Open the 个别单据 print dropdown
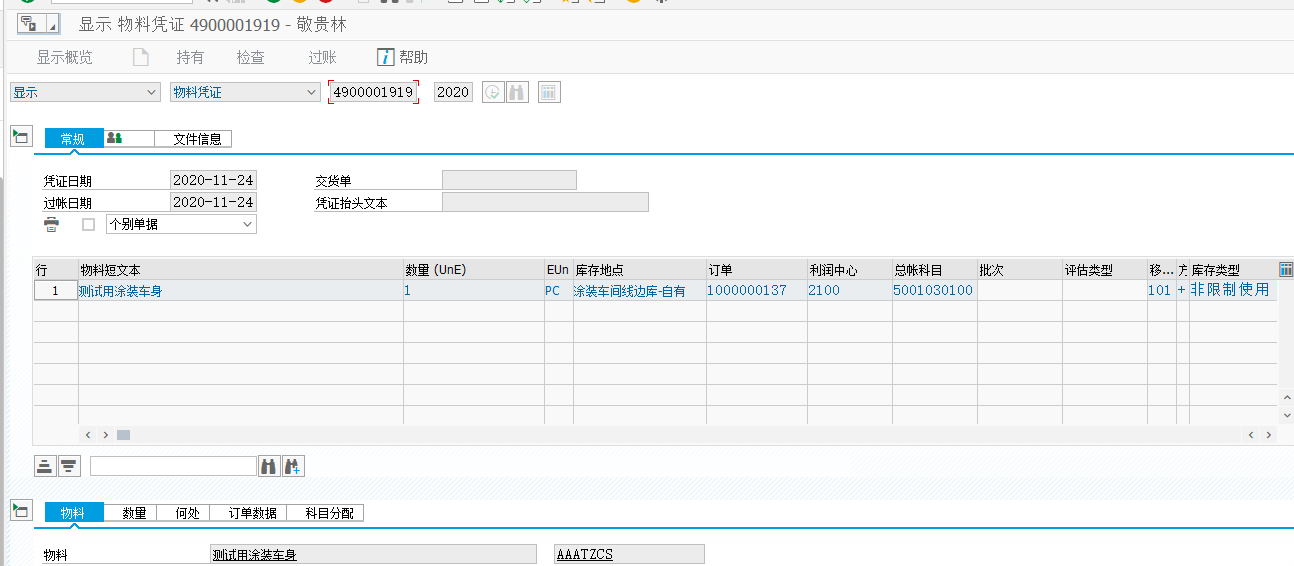The width and height of the screenshot is (1294, 566). coord(182,224)
